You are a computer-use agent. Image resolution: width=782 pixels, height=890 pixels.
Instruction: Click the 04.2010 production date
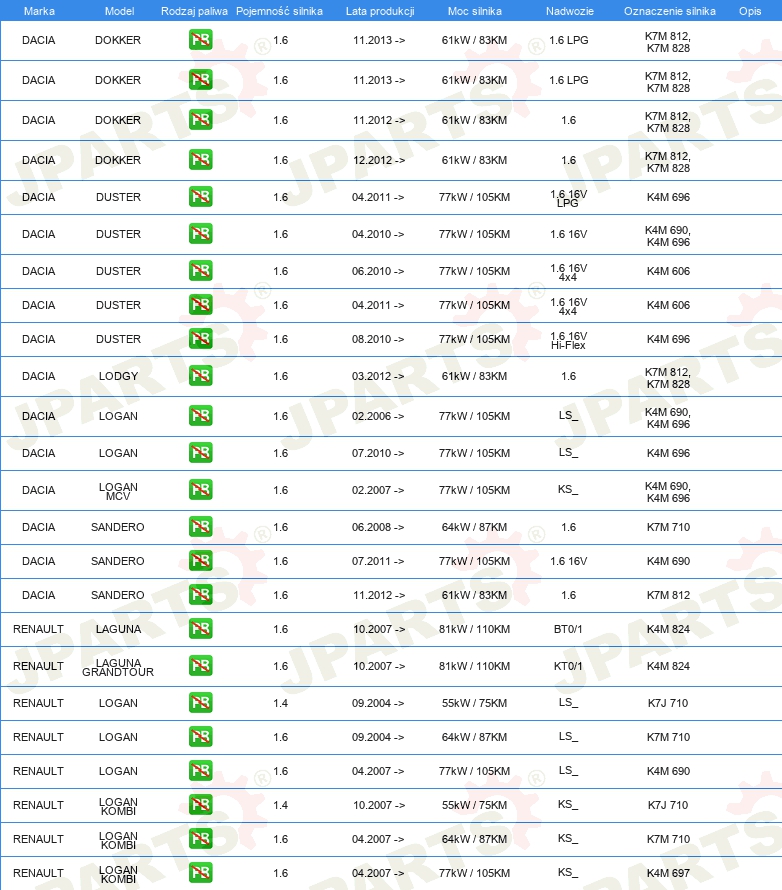point(378,234)
